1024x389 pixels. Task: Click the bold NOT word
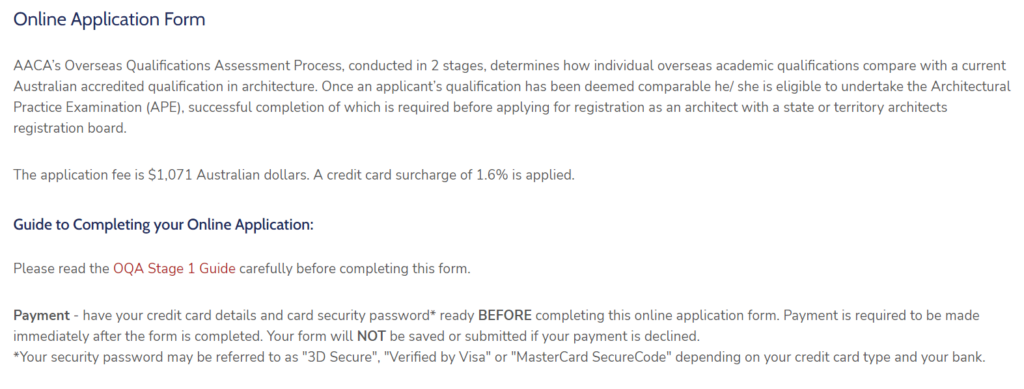[x=372, y=337]
